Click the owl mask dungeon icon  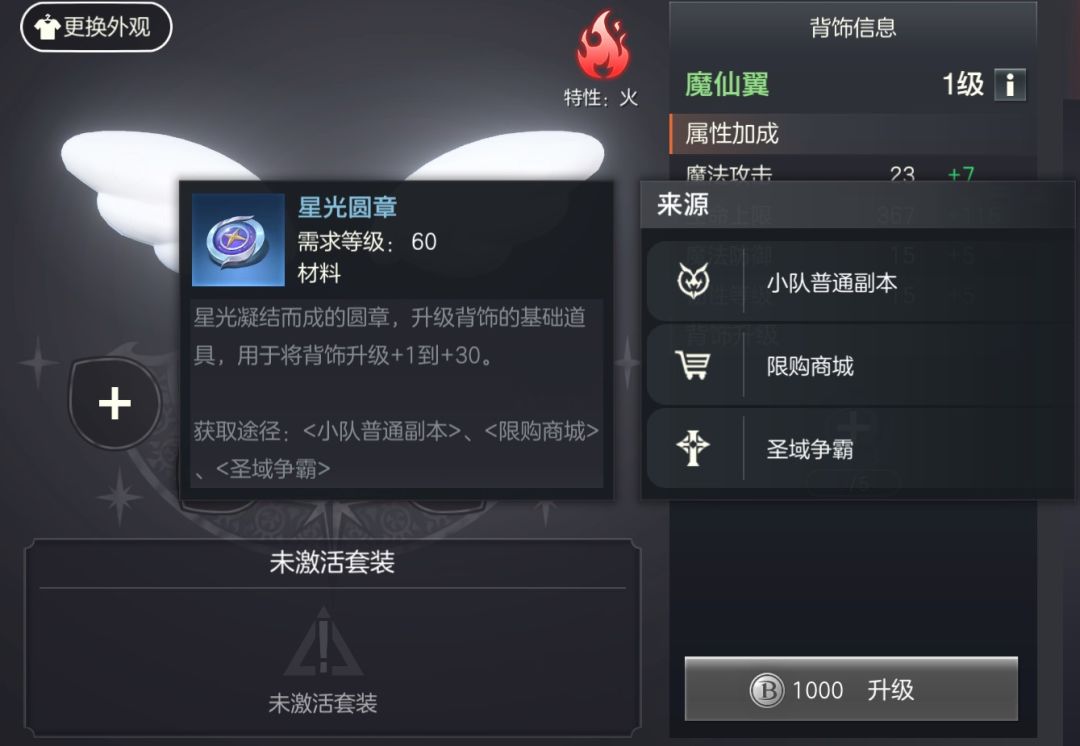point(694,281)
